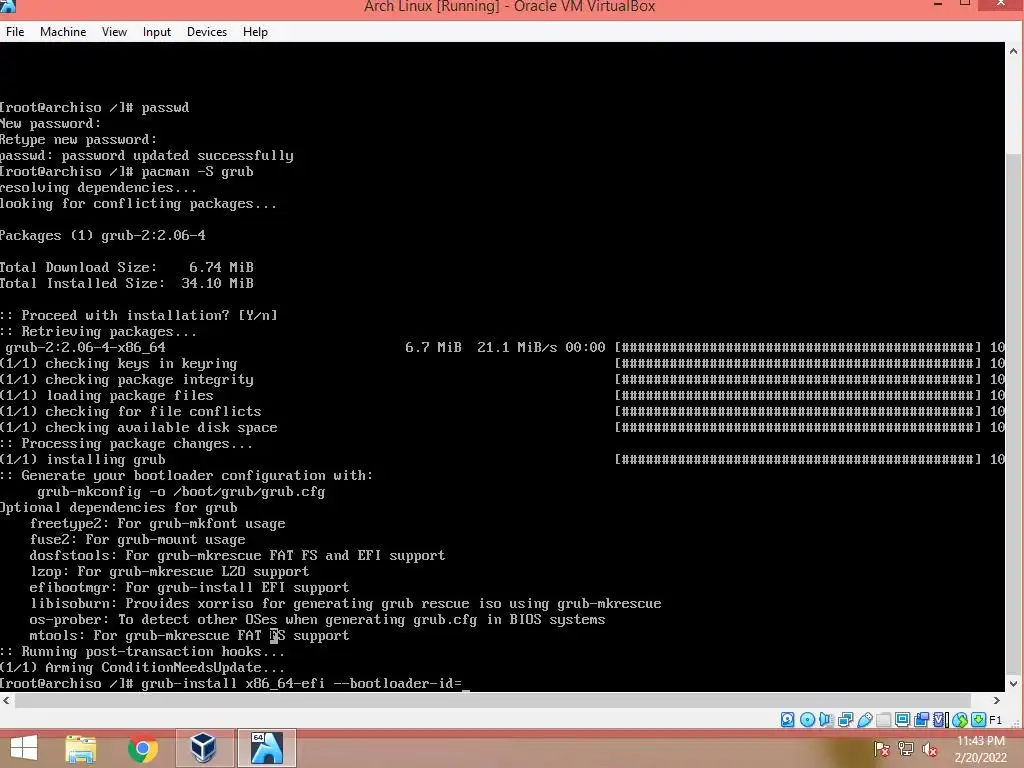Click the horizontal scrollbar left arrow
This screenshot has height=768, width=1024.
pyautogui.click(x=7, y=700)
